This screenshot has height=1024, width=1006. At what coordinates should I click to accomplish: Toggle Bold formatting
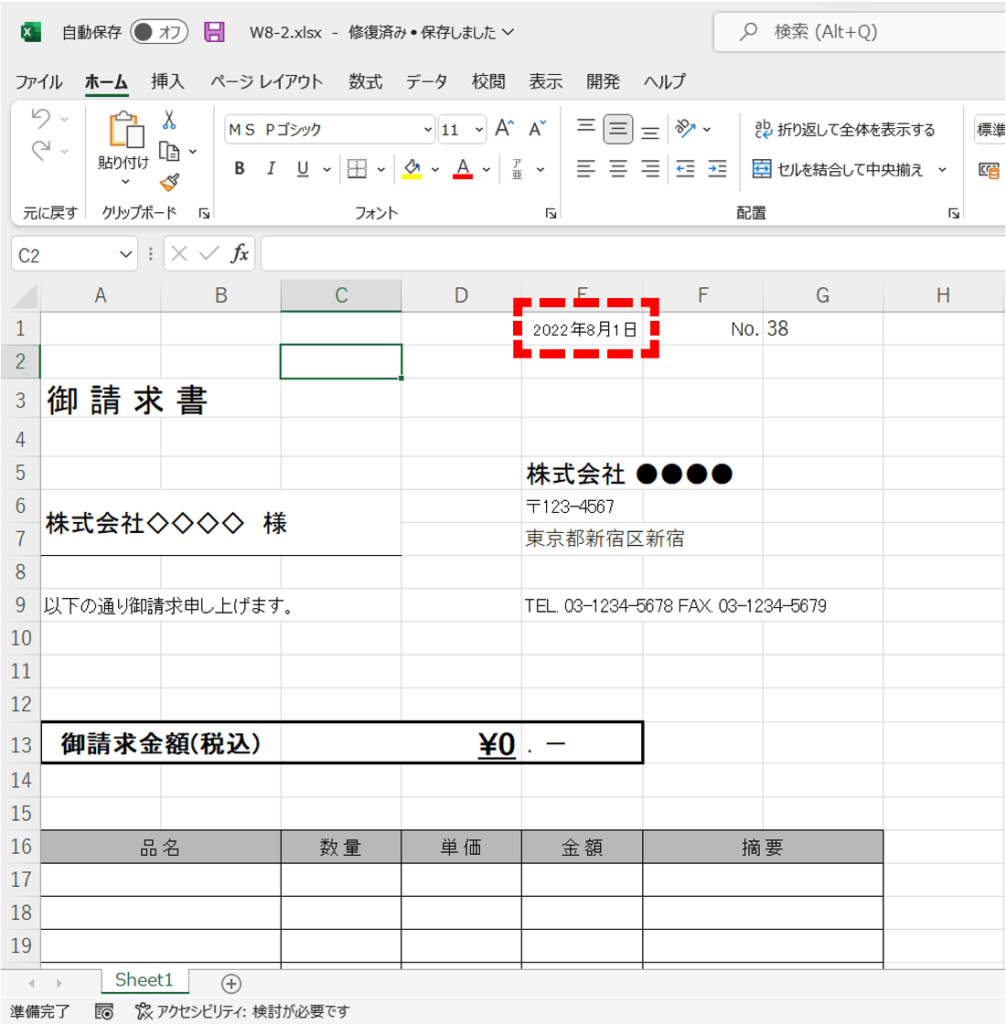click(x=240, y=169)
